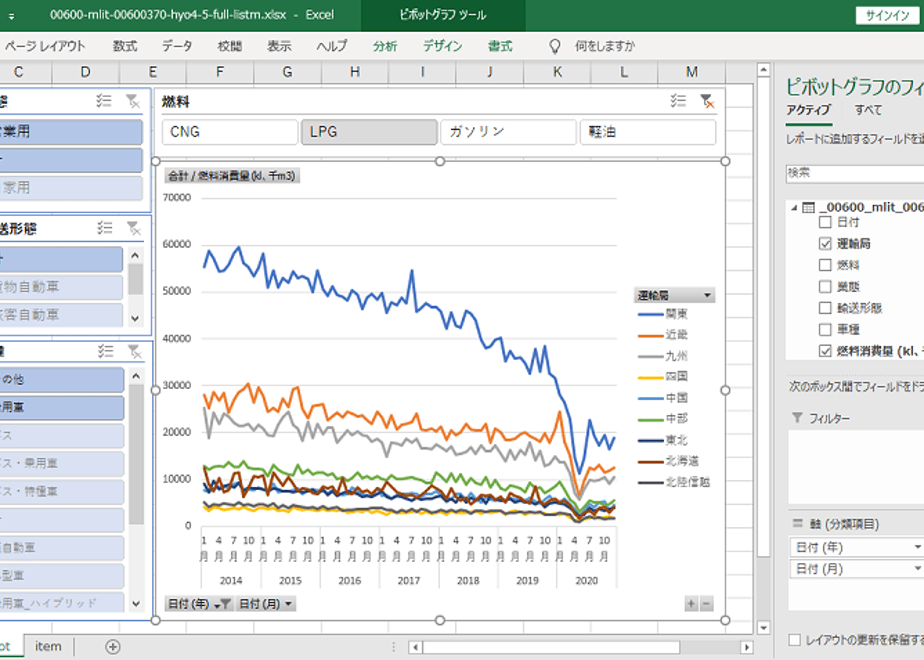Uncheck the 燃料消費量 field checkbox
Image resolution: width=924 pixels, height=660 pixels.
click(825, 351)
